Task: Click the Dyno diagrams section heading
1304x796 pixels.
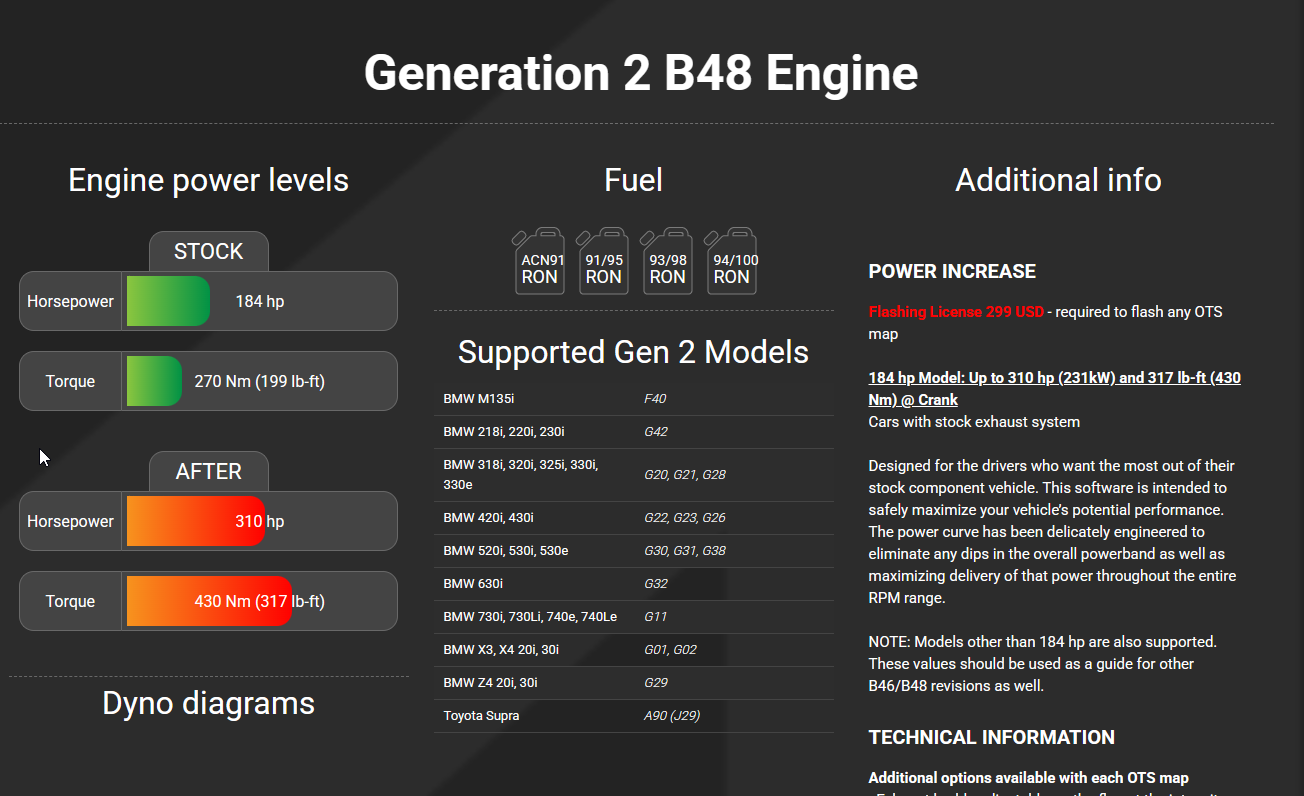Action: tap(209, 703)
